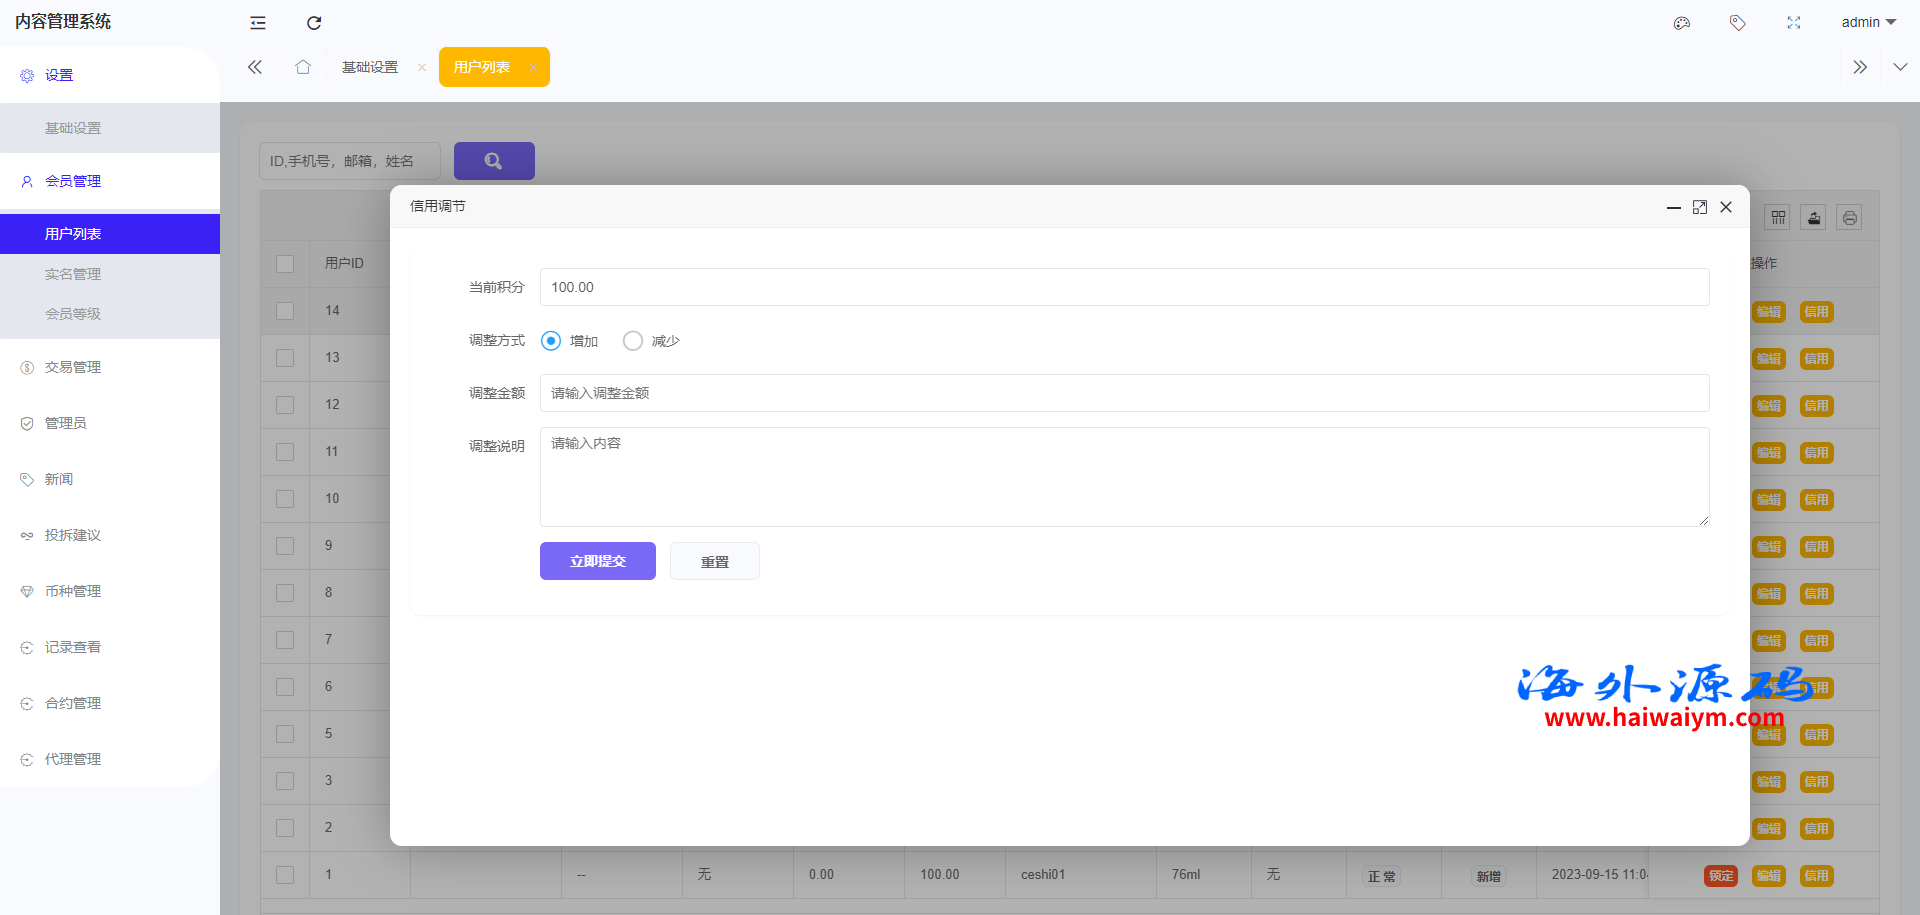Go to home tab icon

303,67
